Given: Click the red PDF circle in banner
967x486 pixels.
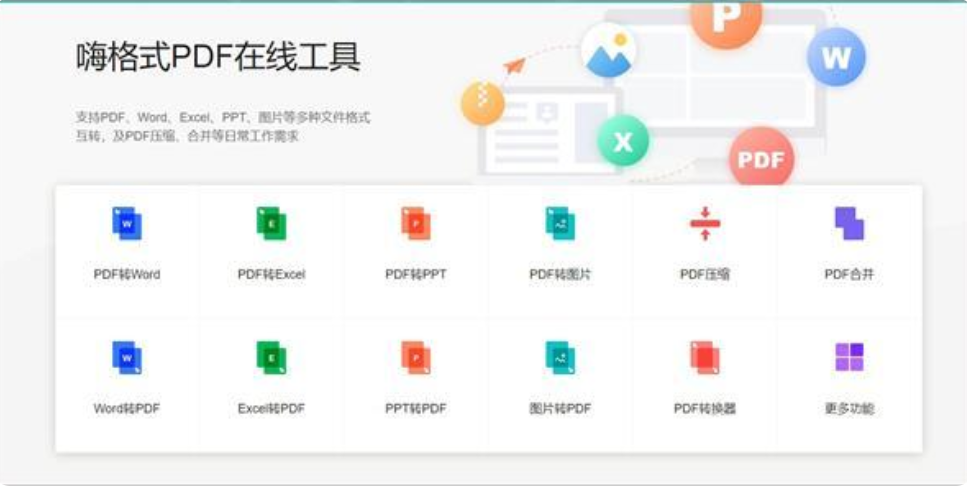Looking at the screenshot, I should click(761, 160).
